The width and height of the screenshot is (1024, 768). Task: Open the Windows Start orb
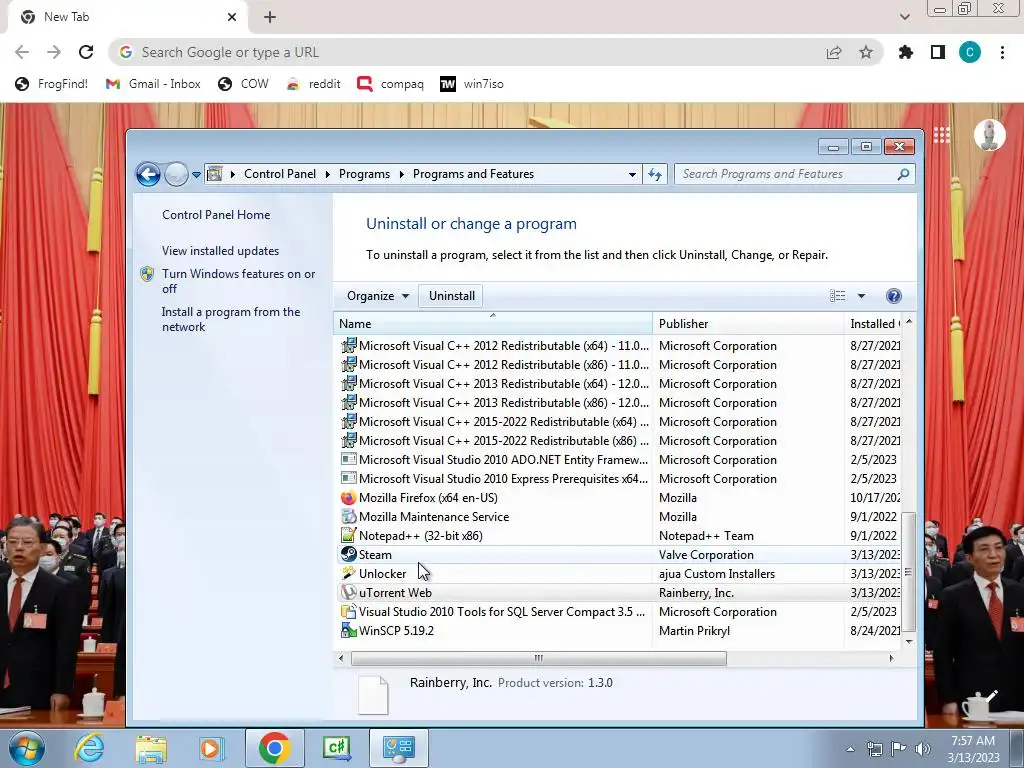click(26, 748)
